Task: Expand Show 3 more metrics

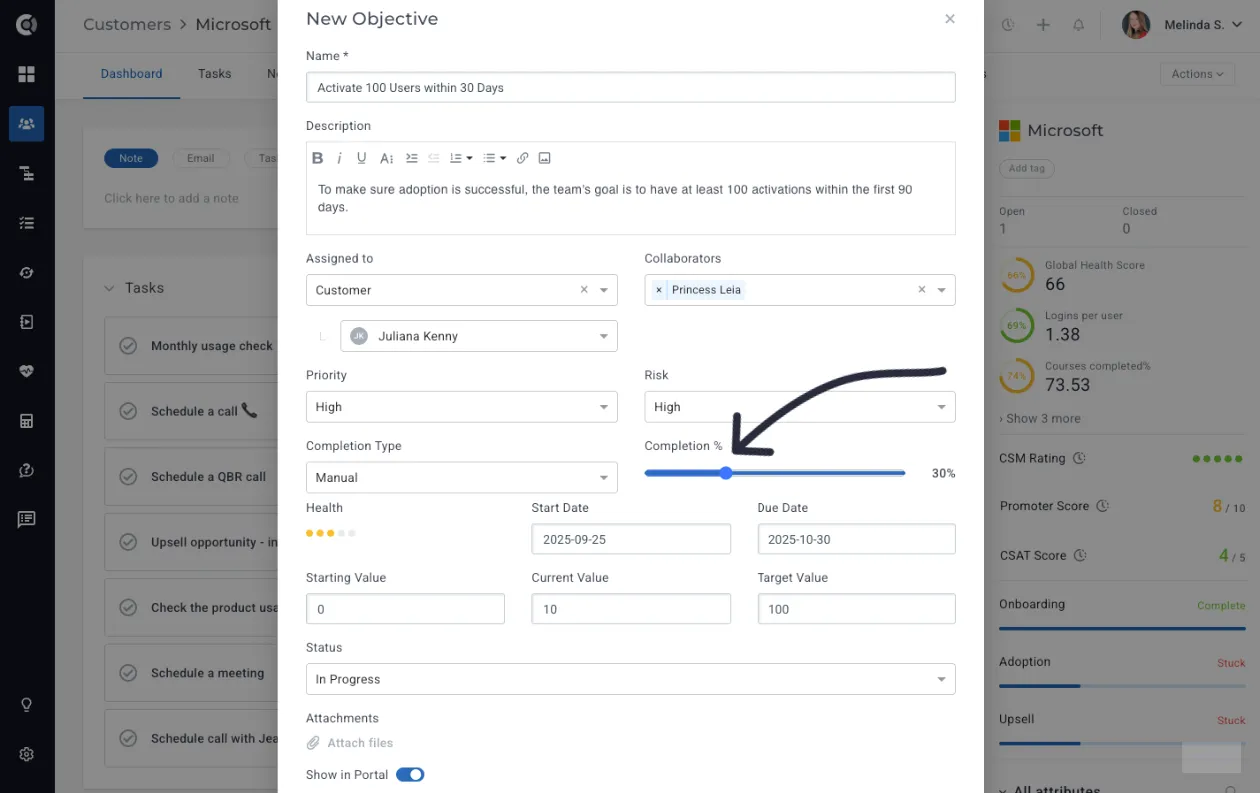Action: point(1040,419)
